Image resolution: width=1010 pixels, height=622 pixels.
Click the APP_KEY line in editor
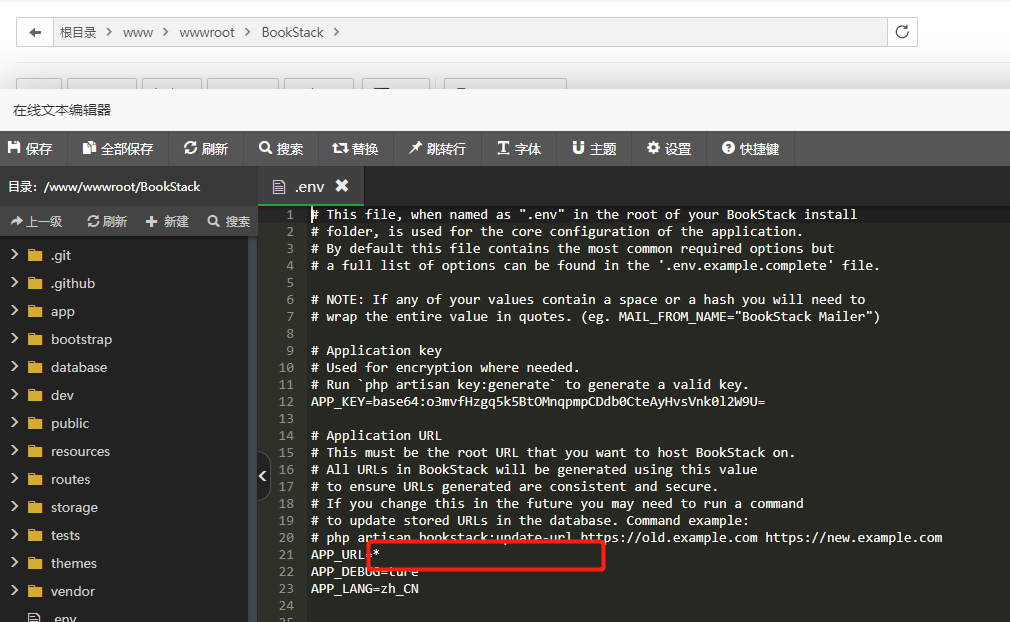click(x=538, y=402)
